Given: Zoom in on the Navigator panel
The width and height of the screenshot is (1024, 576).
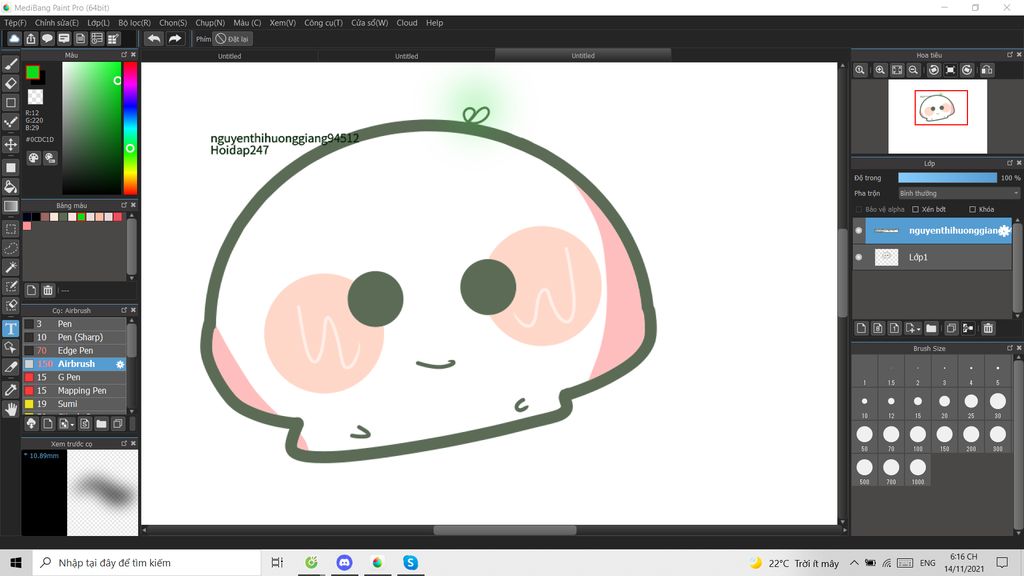Looking at the screenshot, I should (x=880, y=70).
